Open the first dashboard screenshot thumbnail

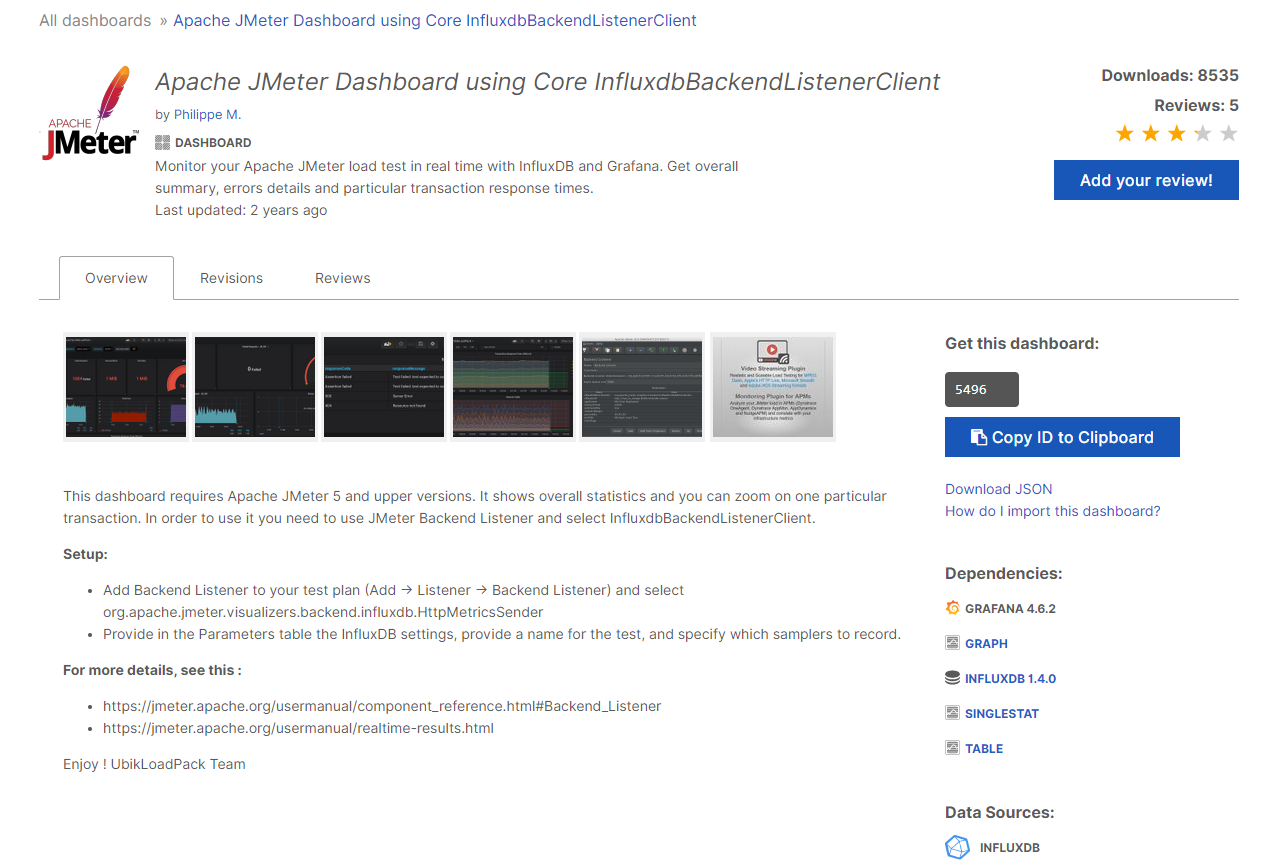[x=125, y=386]
